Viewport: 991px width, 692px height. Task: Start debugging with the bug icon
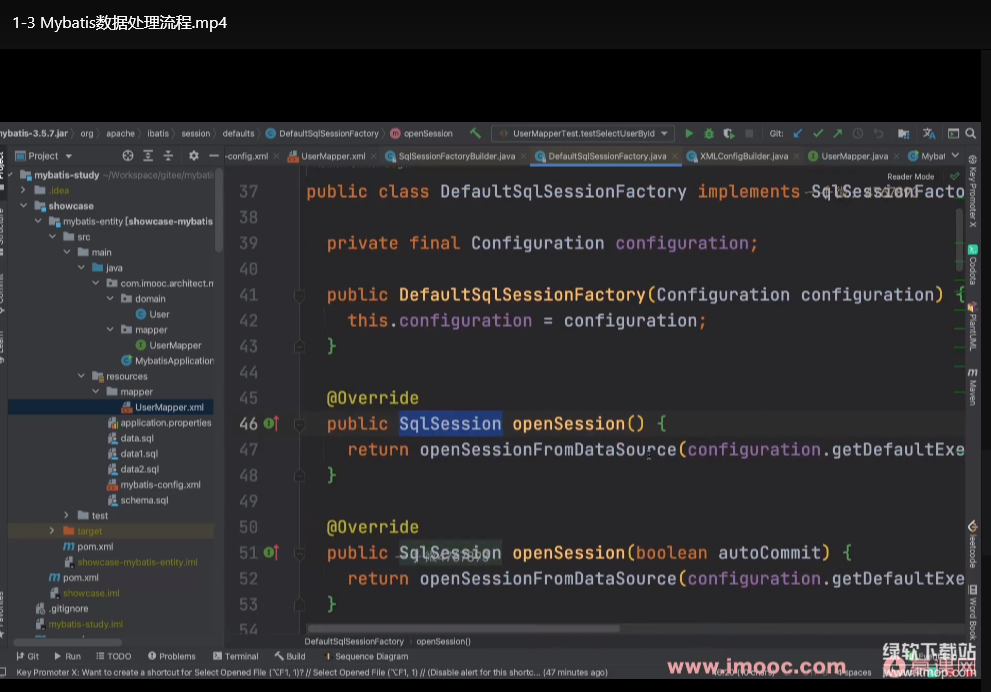(x=709, y=133)
